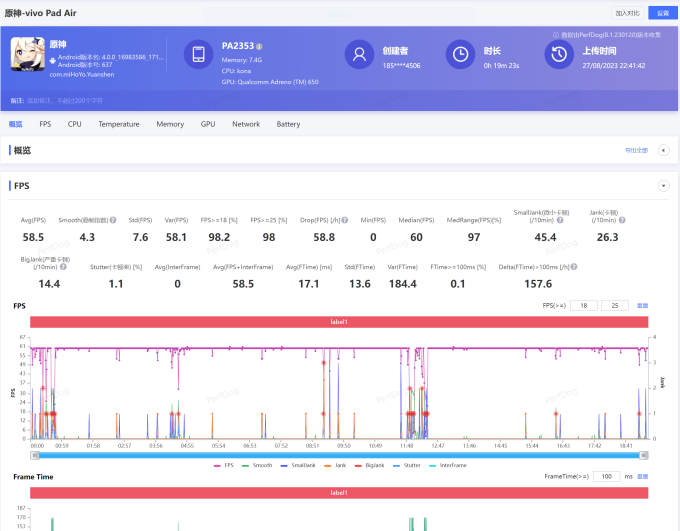The height and width of the screenshot is (531, 680).
Task: Click the creator user profile icon
Action: click(359, 54)
